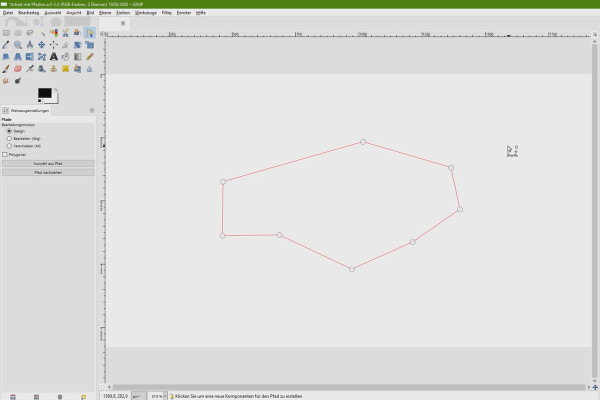The image size is (600, 400).
Task: Select the Scissors Select tool
Action: (65, 33)
